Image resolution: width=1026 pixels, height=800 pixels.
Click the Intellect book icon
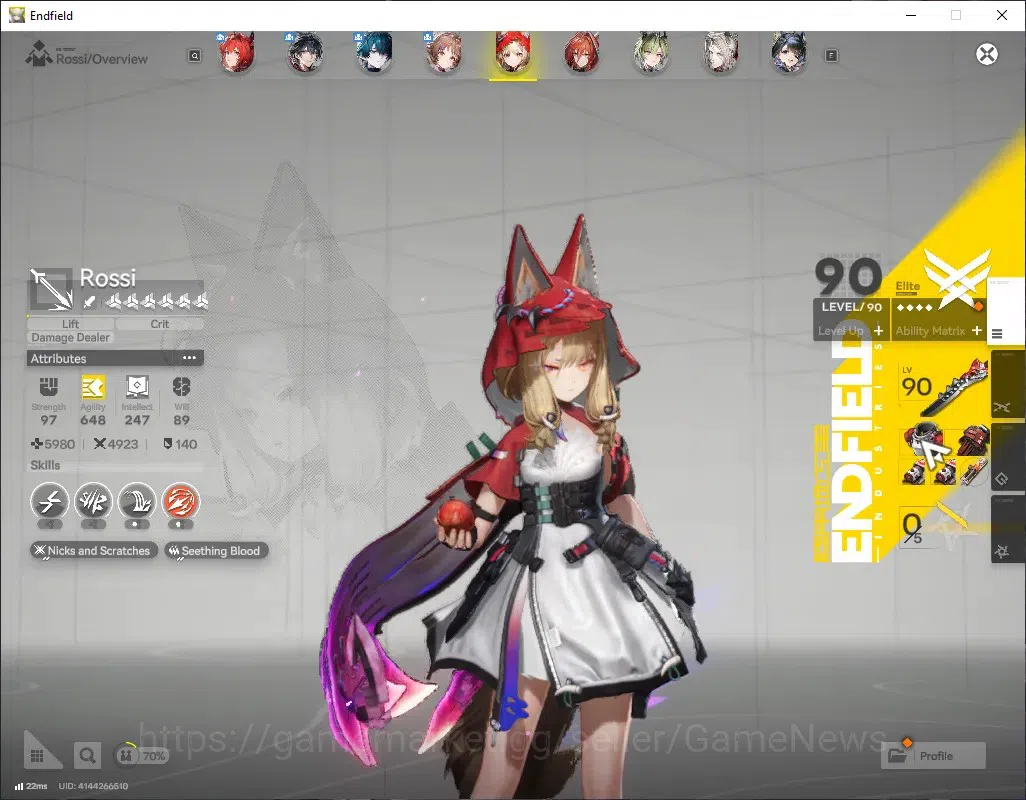point(137,387)
